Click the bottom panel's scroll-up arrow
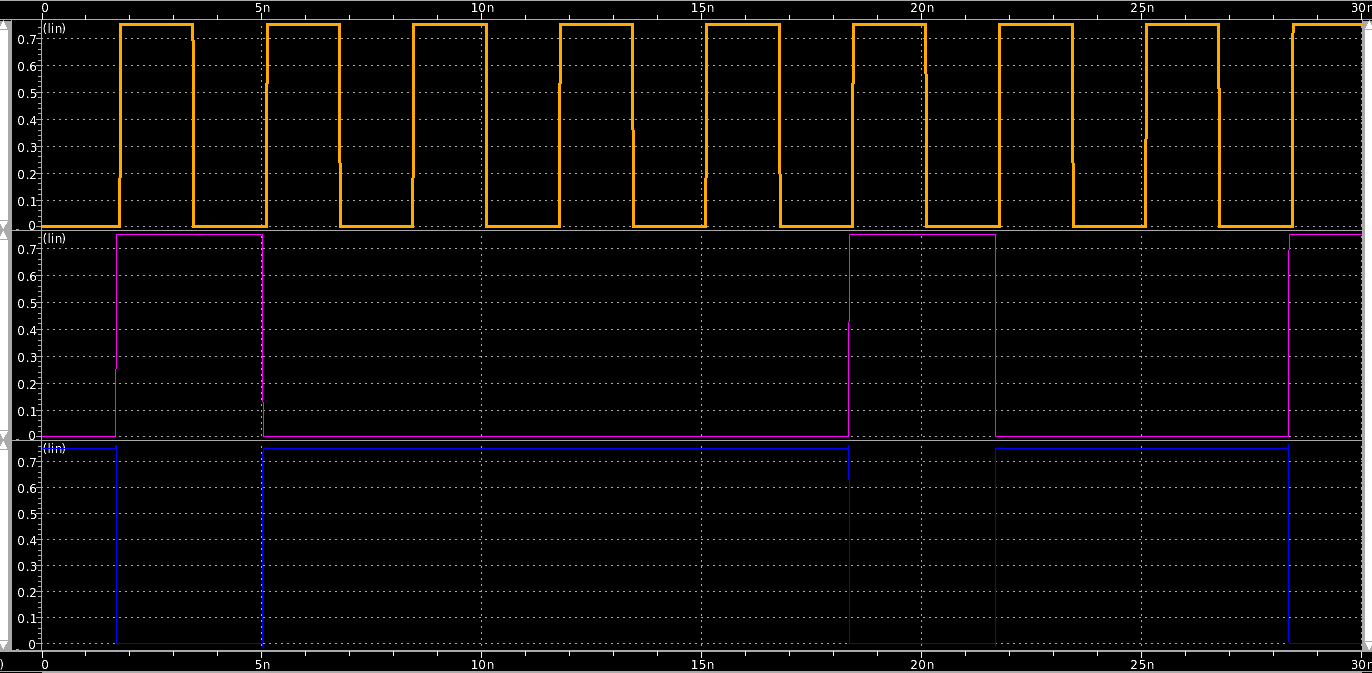 click(x=4, y=447)
